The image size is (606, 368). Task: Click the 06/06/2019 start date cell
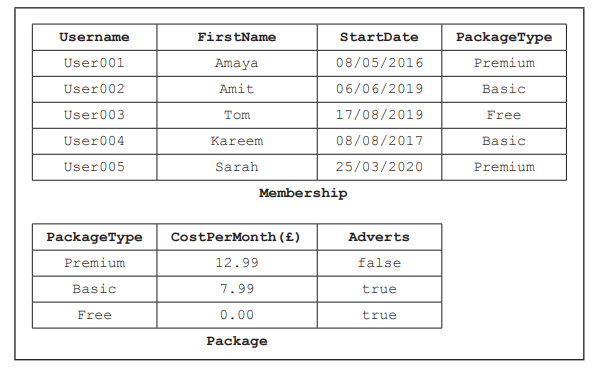[379, 89]
